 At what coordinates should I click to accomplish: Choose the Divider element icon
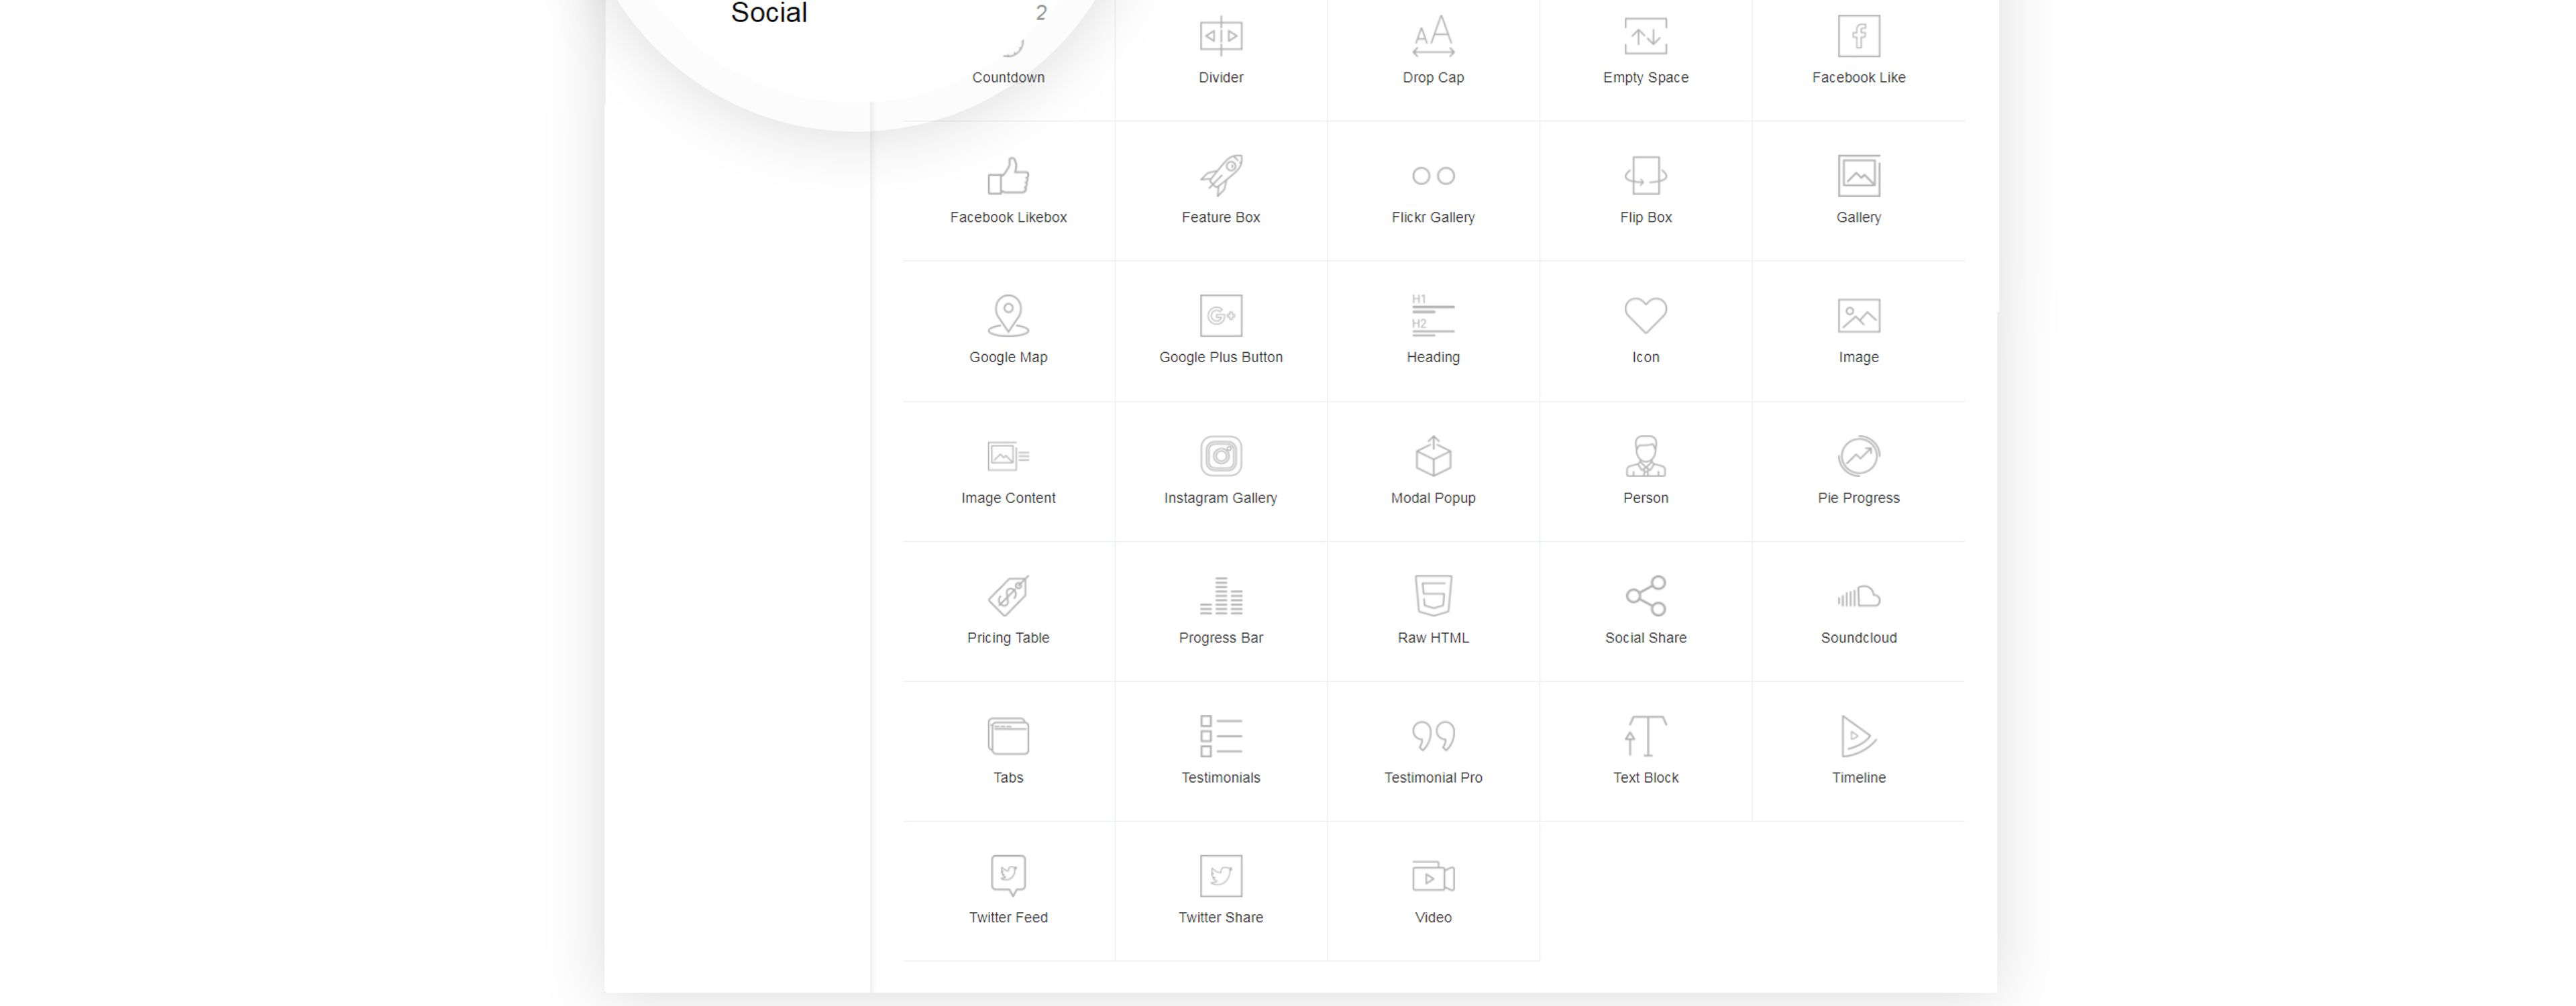pos(1221,37)
